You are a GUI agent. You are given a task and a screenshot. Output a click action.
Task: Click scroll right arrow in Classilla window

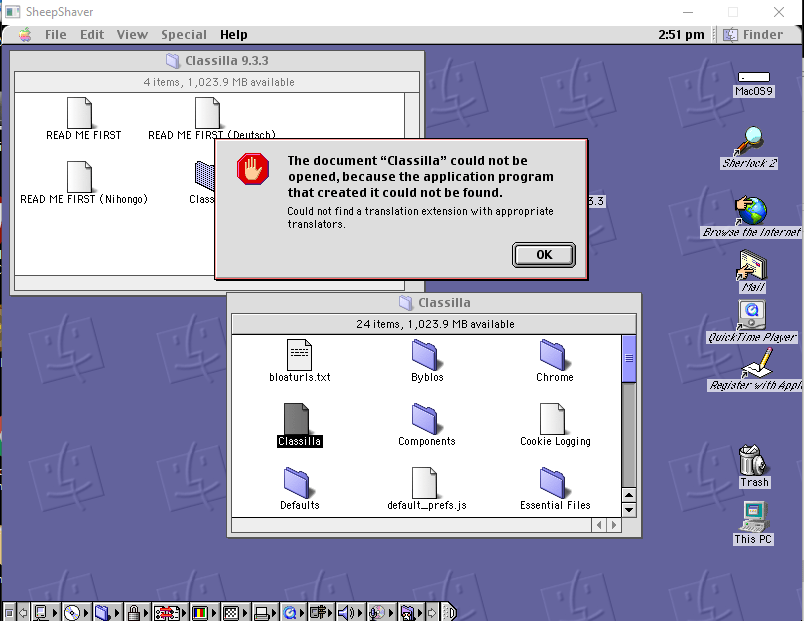tap(613, 525)
